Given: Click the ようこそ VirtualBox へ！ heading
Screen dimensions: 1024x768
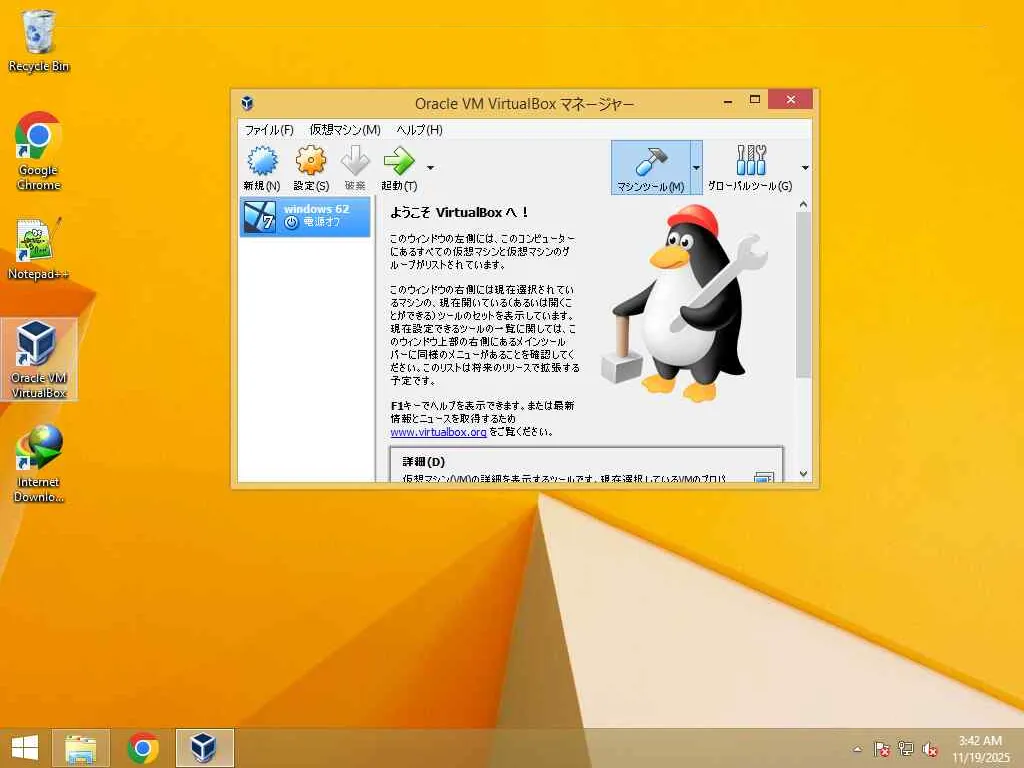Looking at the screenshot, I should pyautogui.click(x=459, y=212).
